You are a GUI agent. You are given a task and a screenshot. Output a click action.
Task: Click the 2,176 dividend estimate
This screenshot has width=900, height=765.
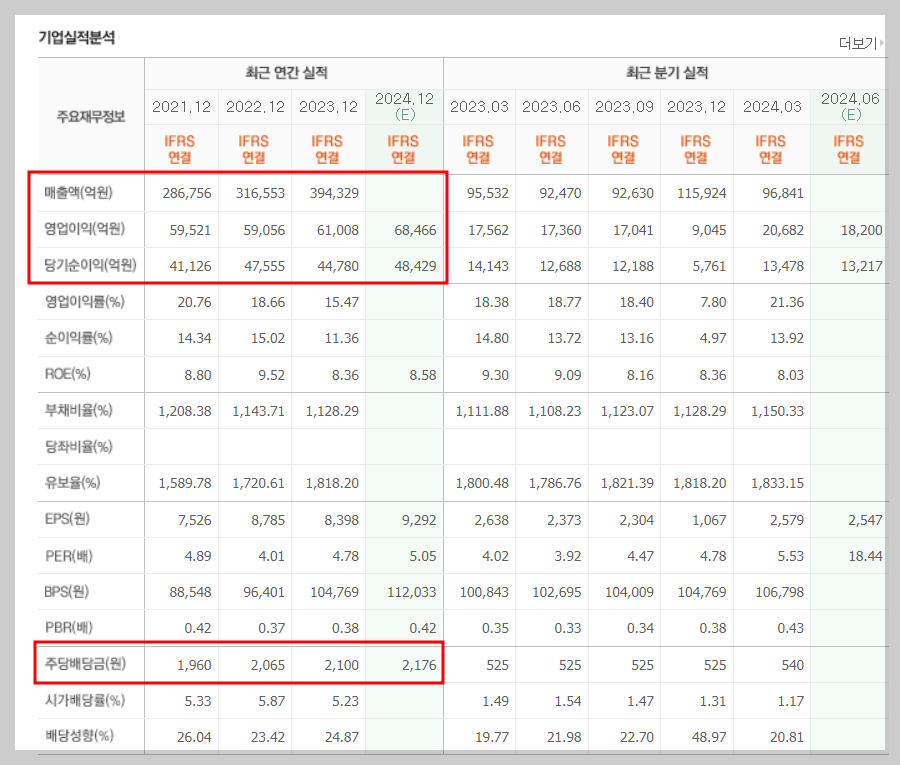[x=419, y=665]
